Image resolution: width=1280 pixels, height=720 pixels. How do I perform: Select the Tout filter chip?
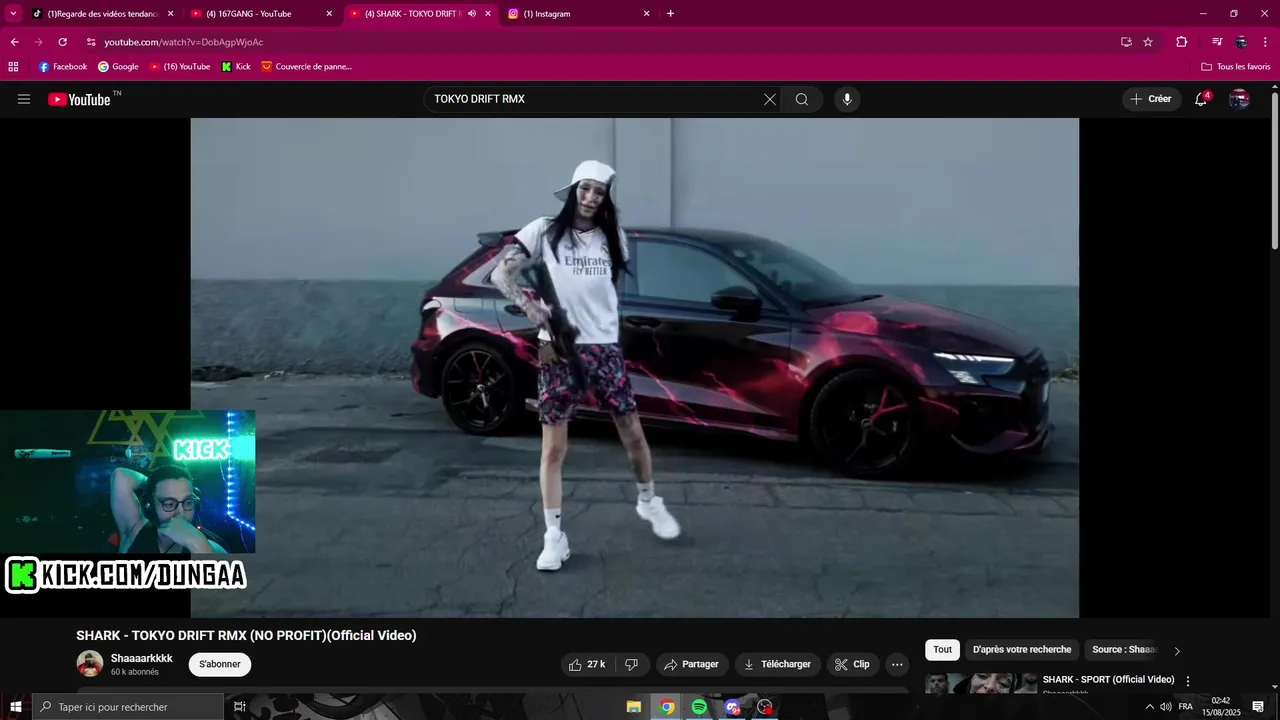942,650
